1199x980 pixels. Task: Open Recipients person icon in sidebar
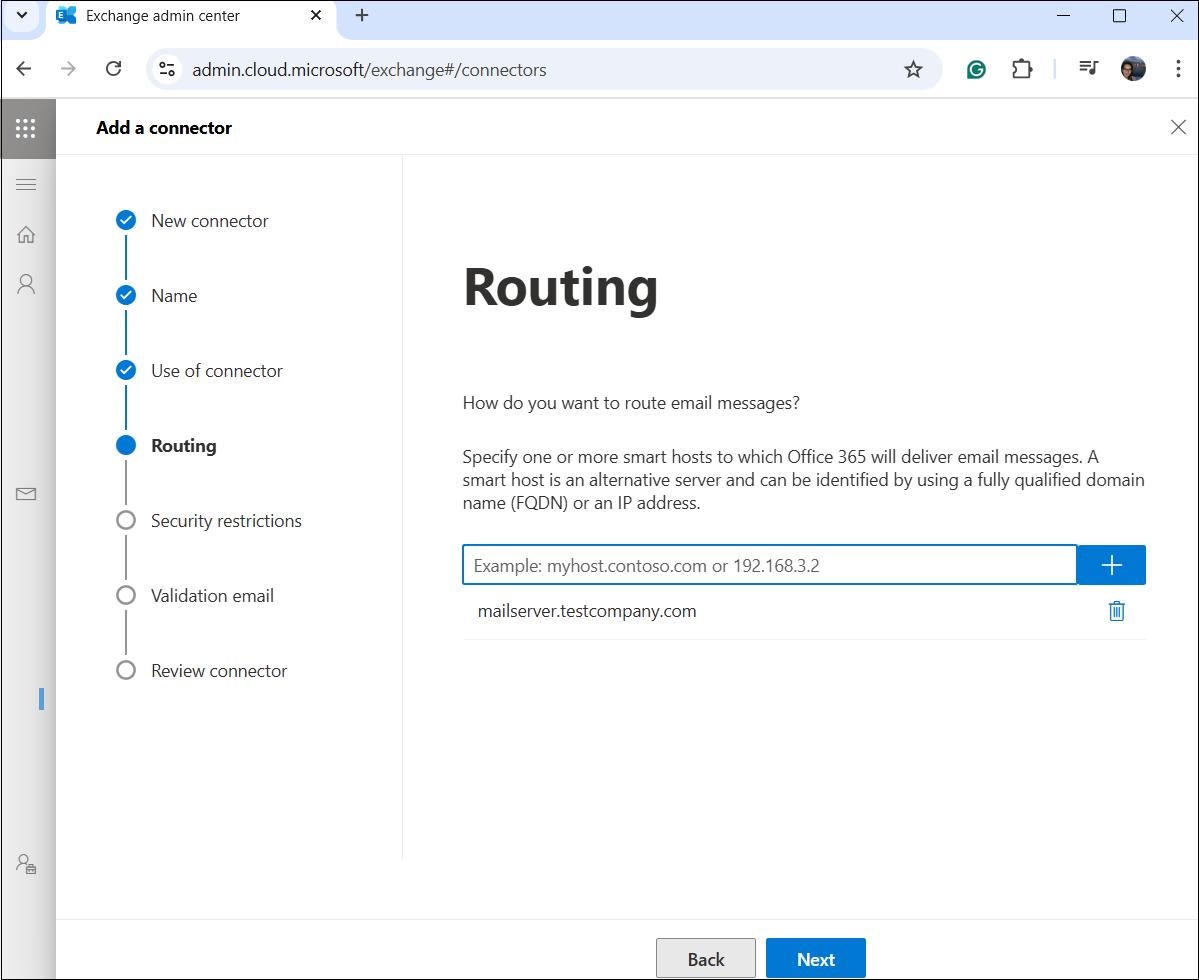(27, 284)
